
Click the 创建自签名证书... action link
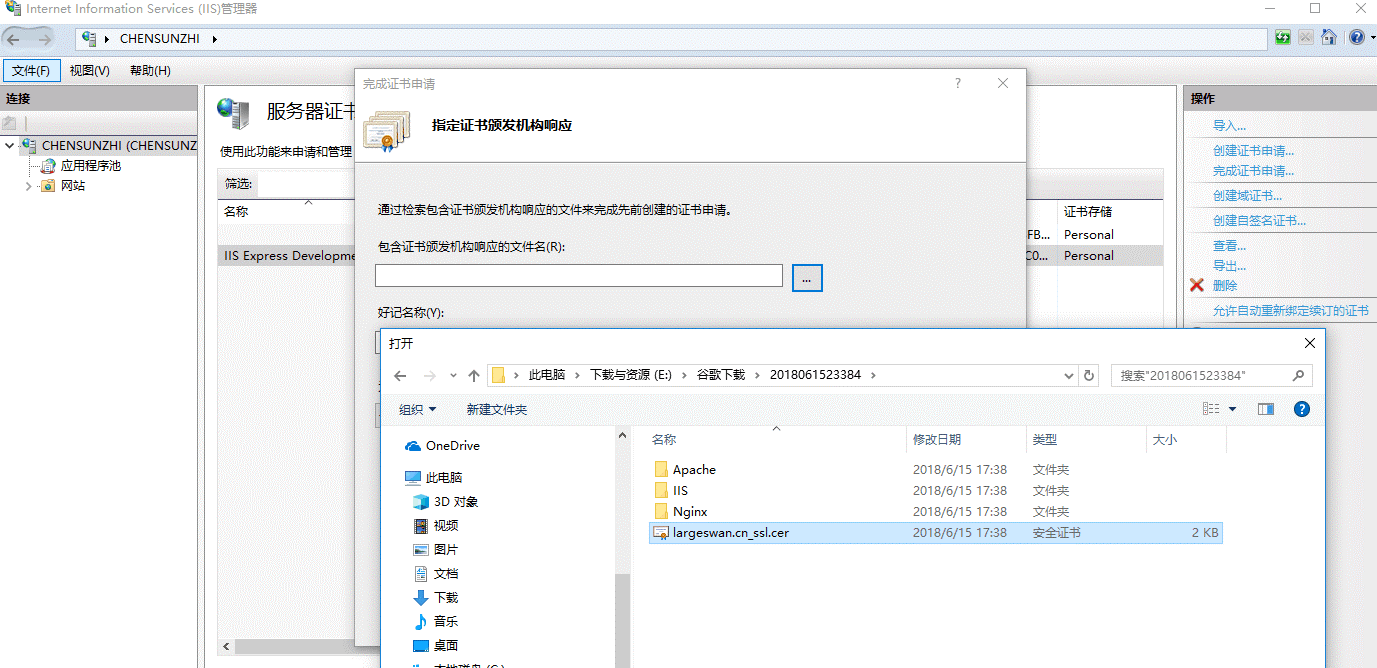coord(1259,221)
